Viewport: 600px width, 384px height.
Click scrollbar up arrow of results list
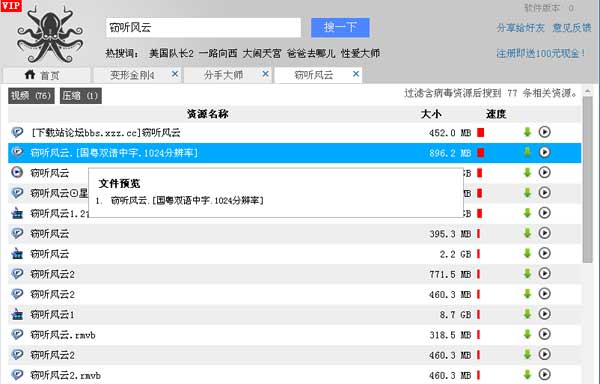587,91
